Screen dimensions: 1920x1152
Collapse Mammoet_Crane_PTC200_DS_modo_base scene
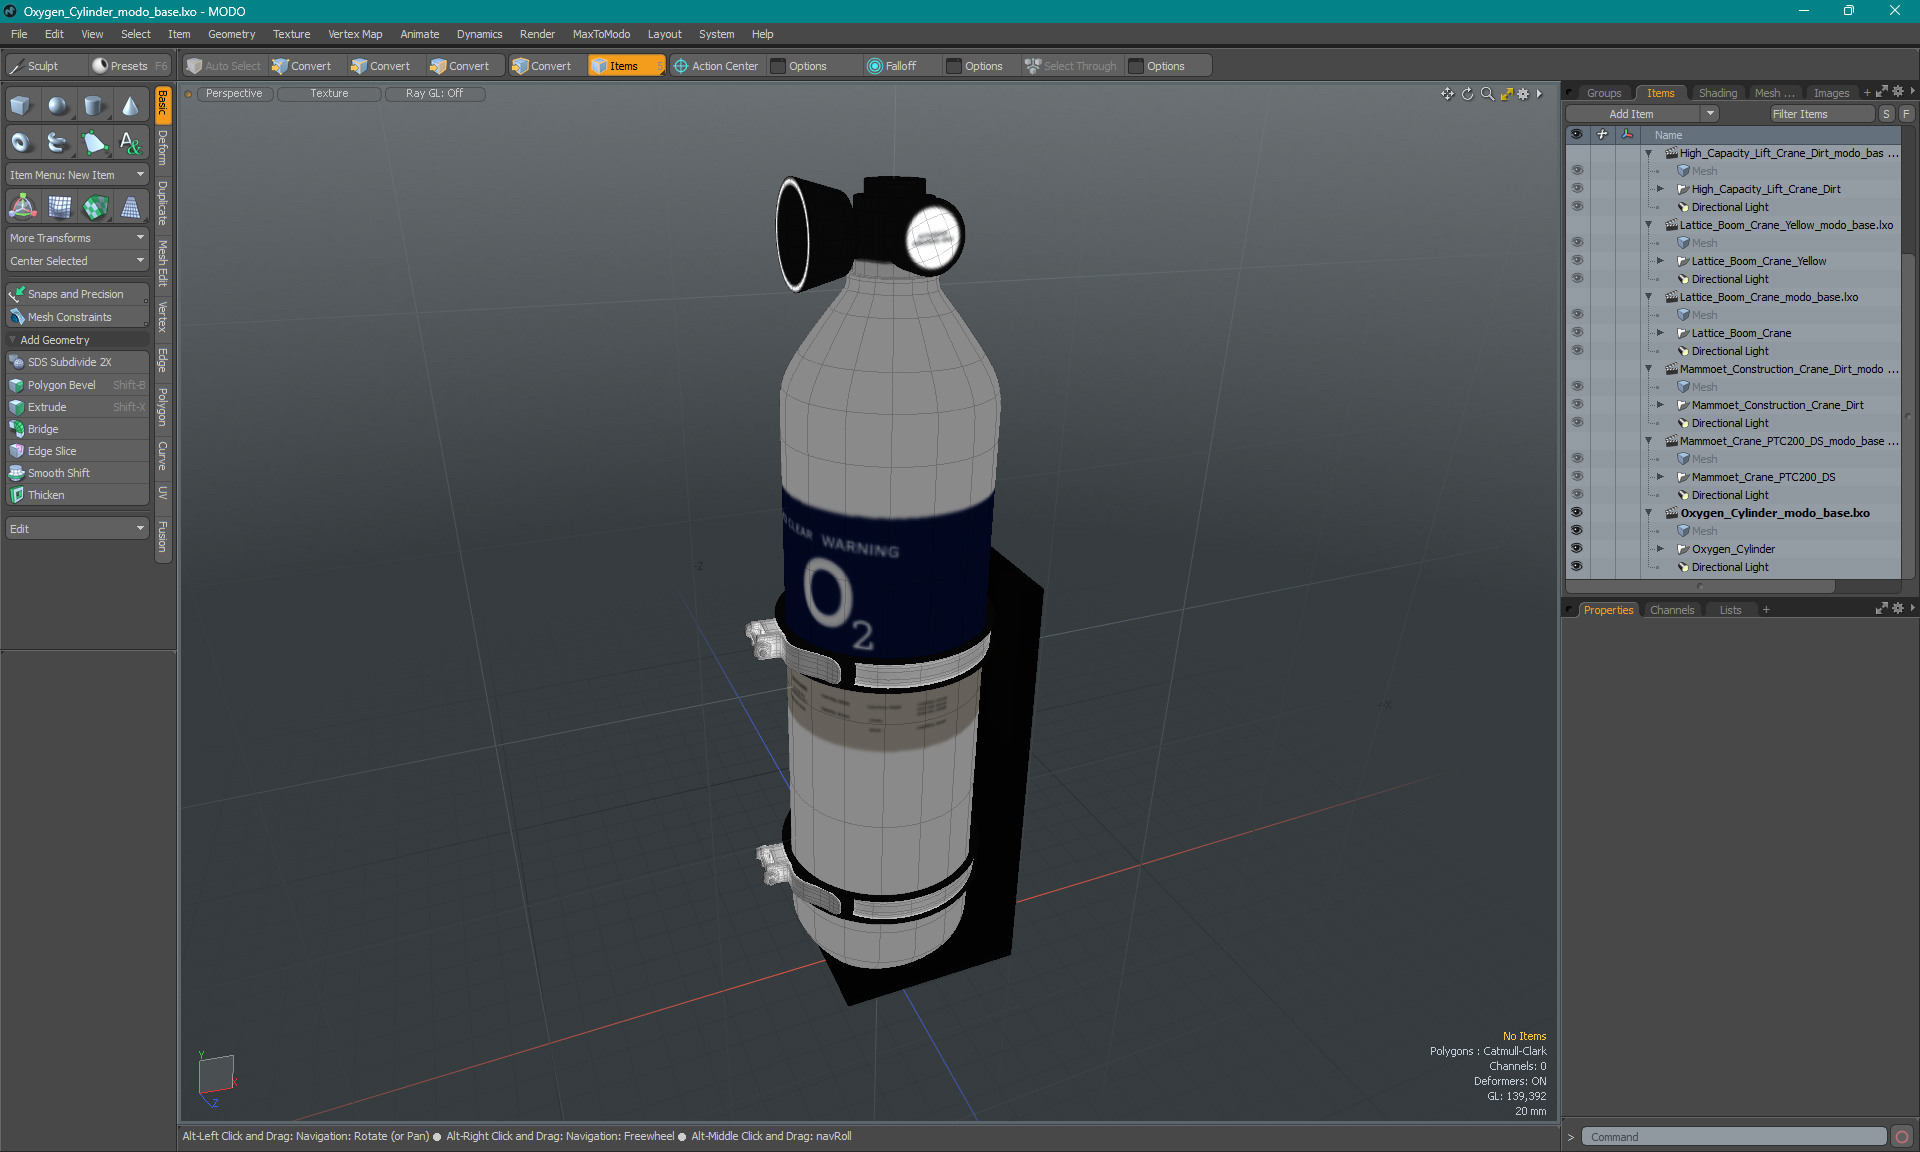pos(1649,441)
